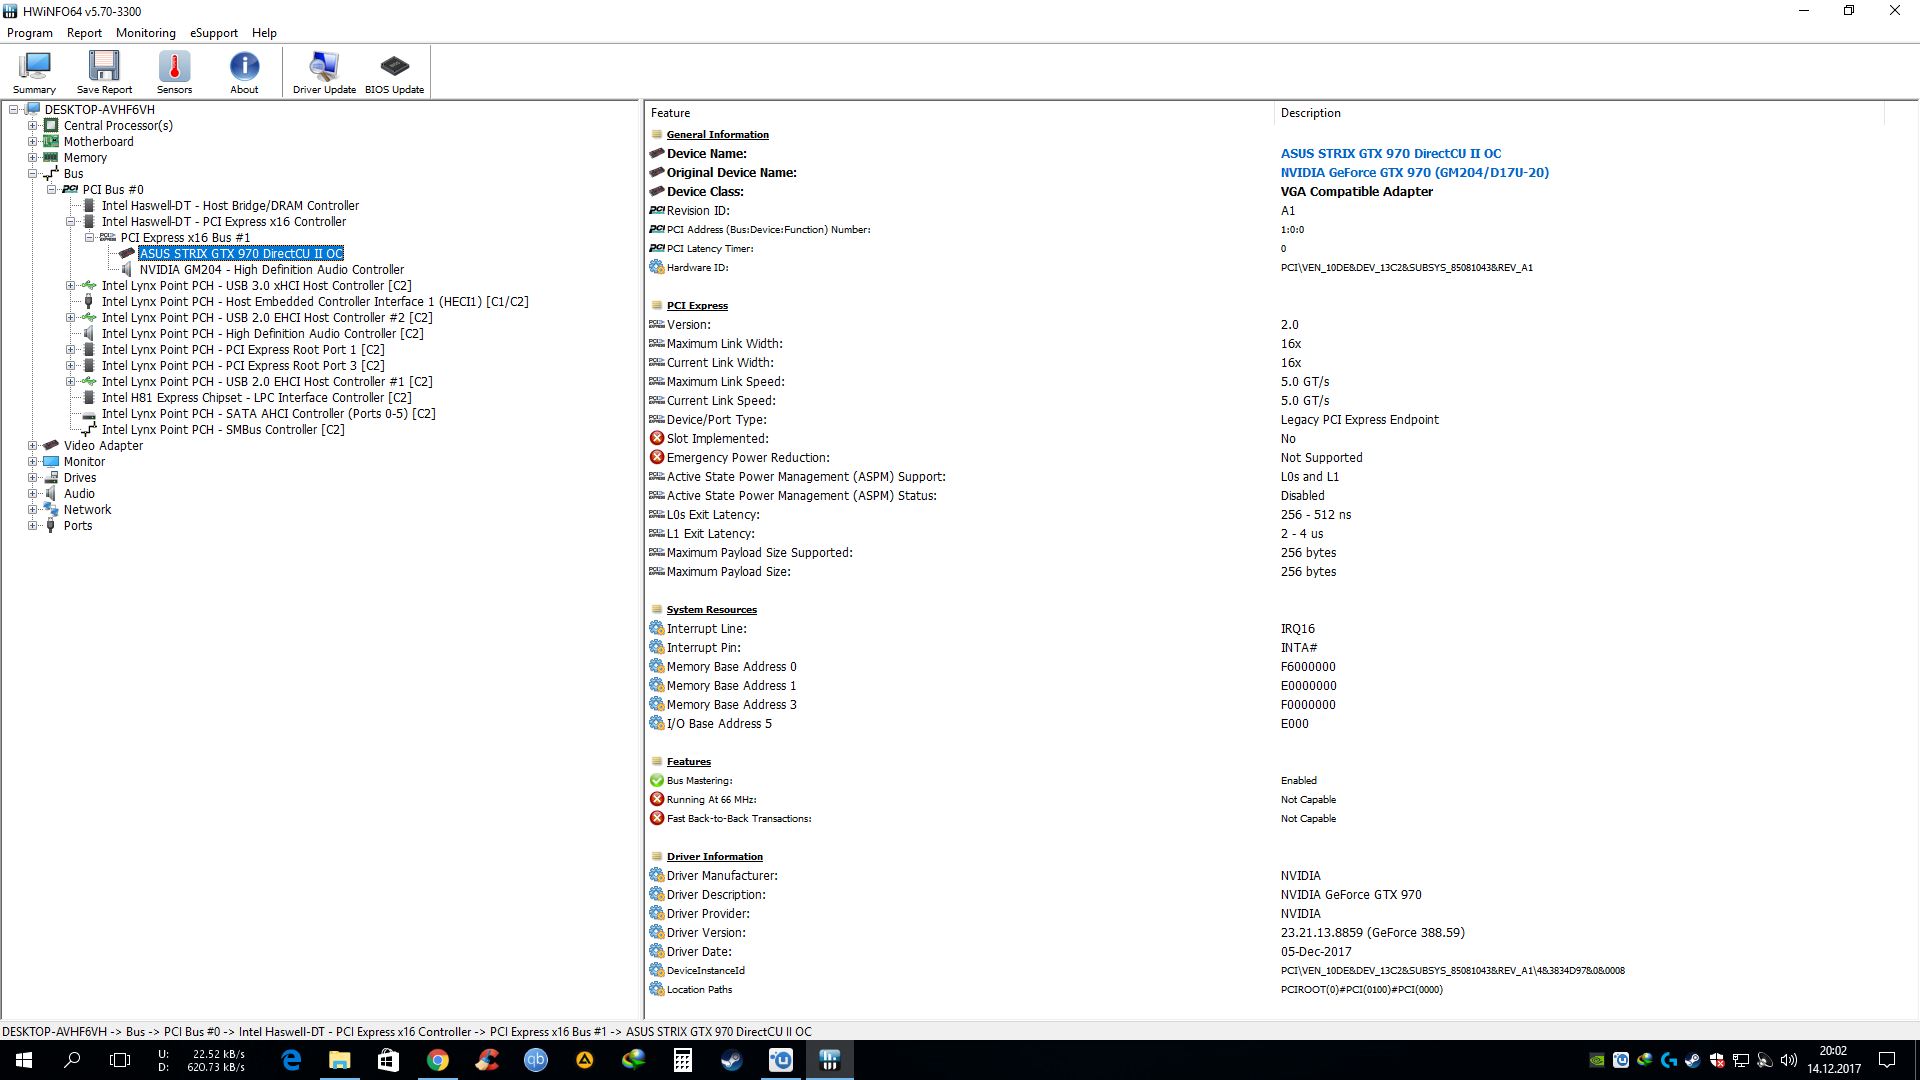Expand the Central Processor(s) node
Viewport: 1920px width, 1080px height.
click(33, 126)
